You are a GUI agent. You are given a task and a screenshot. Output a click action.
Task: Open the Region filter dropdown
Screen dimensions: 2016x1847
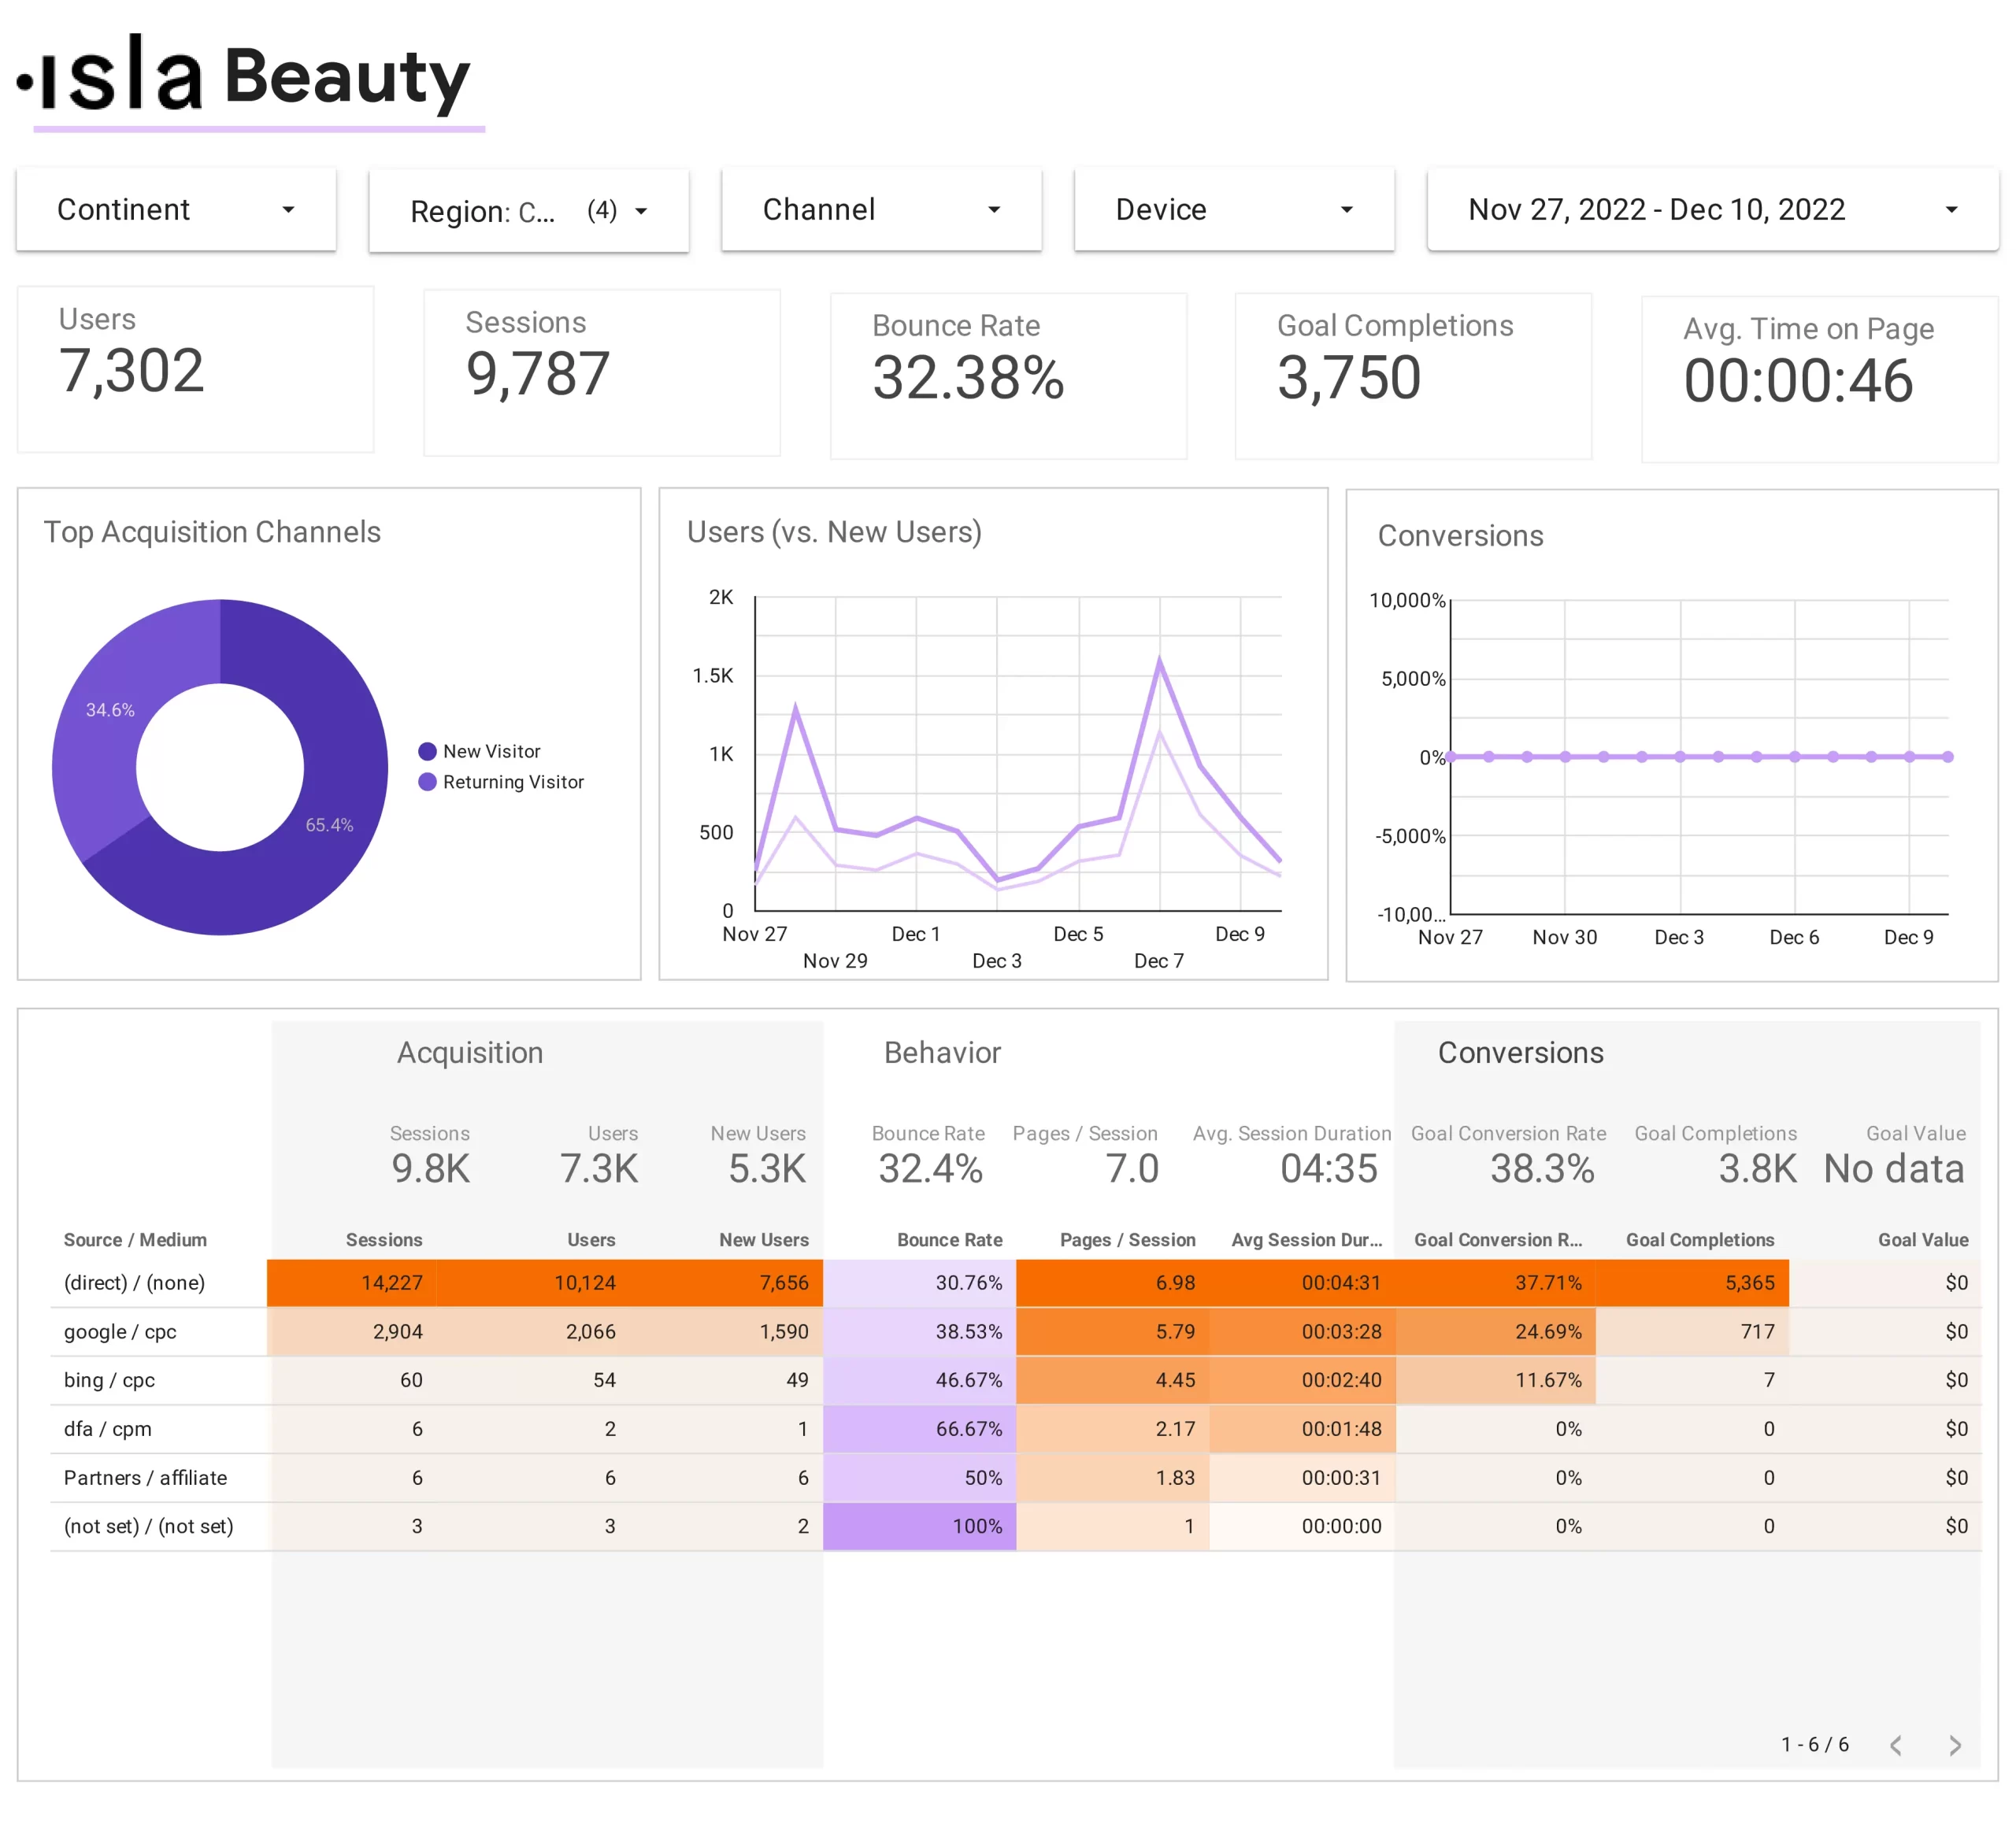[x=529, y=210]
